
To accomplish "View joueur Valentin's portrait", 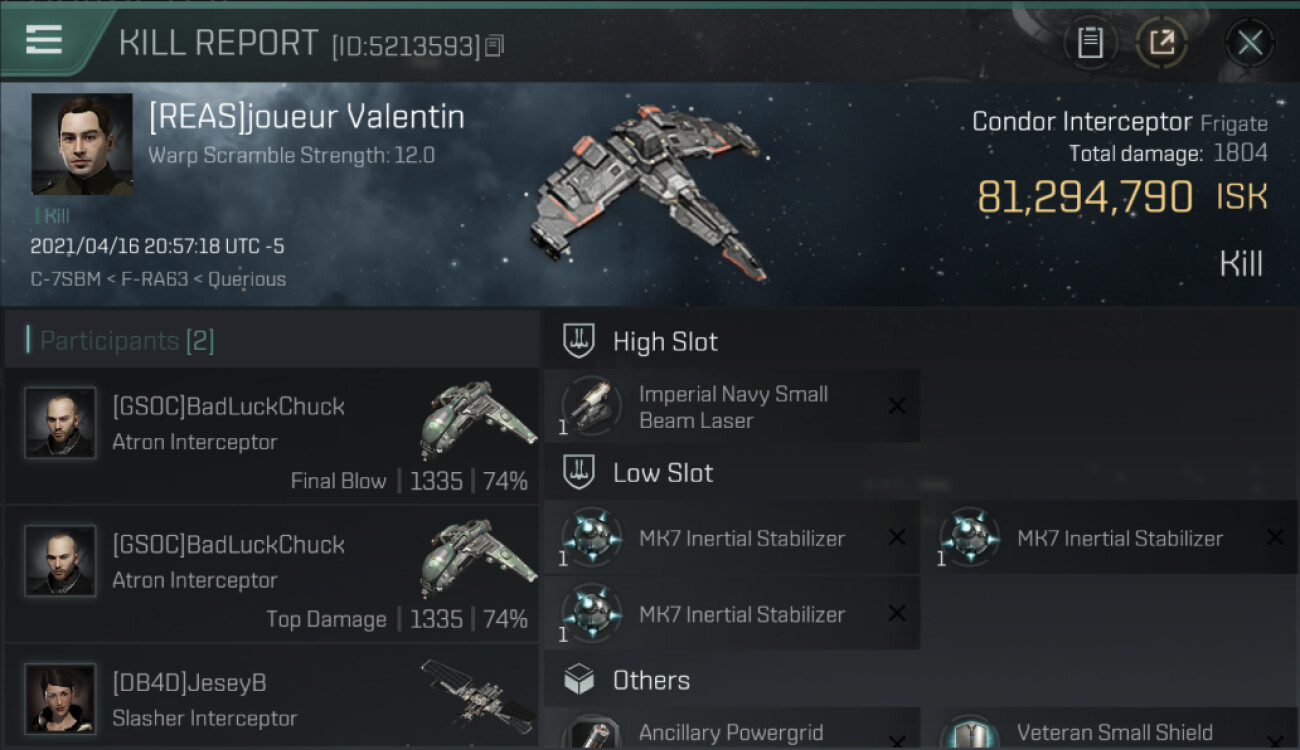I will click(x=82, y=144).
